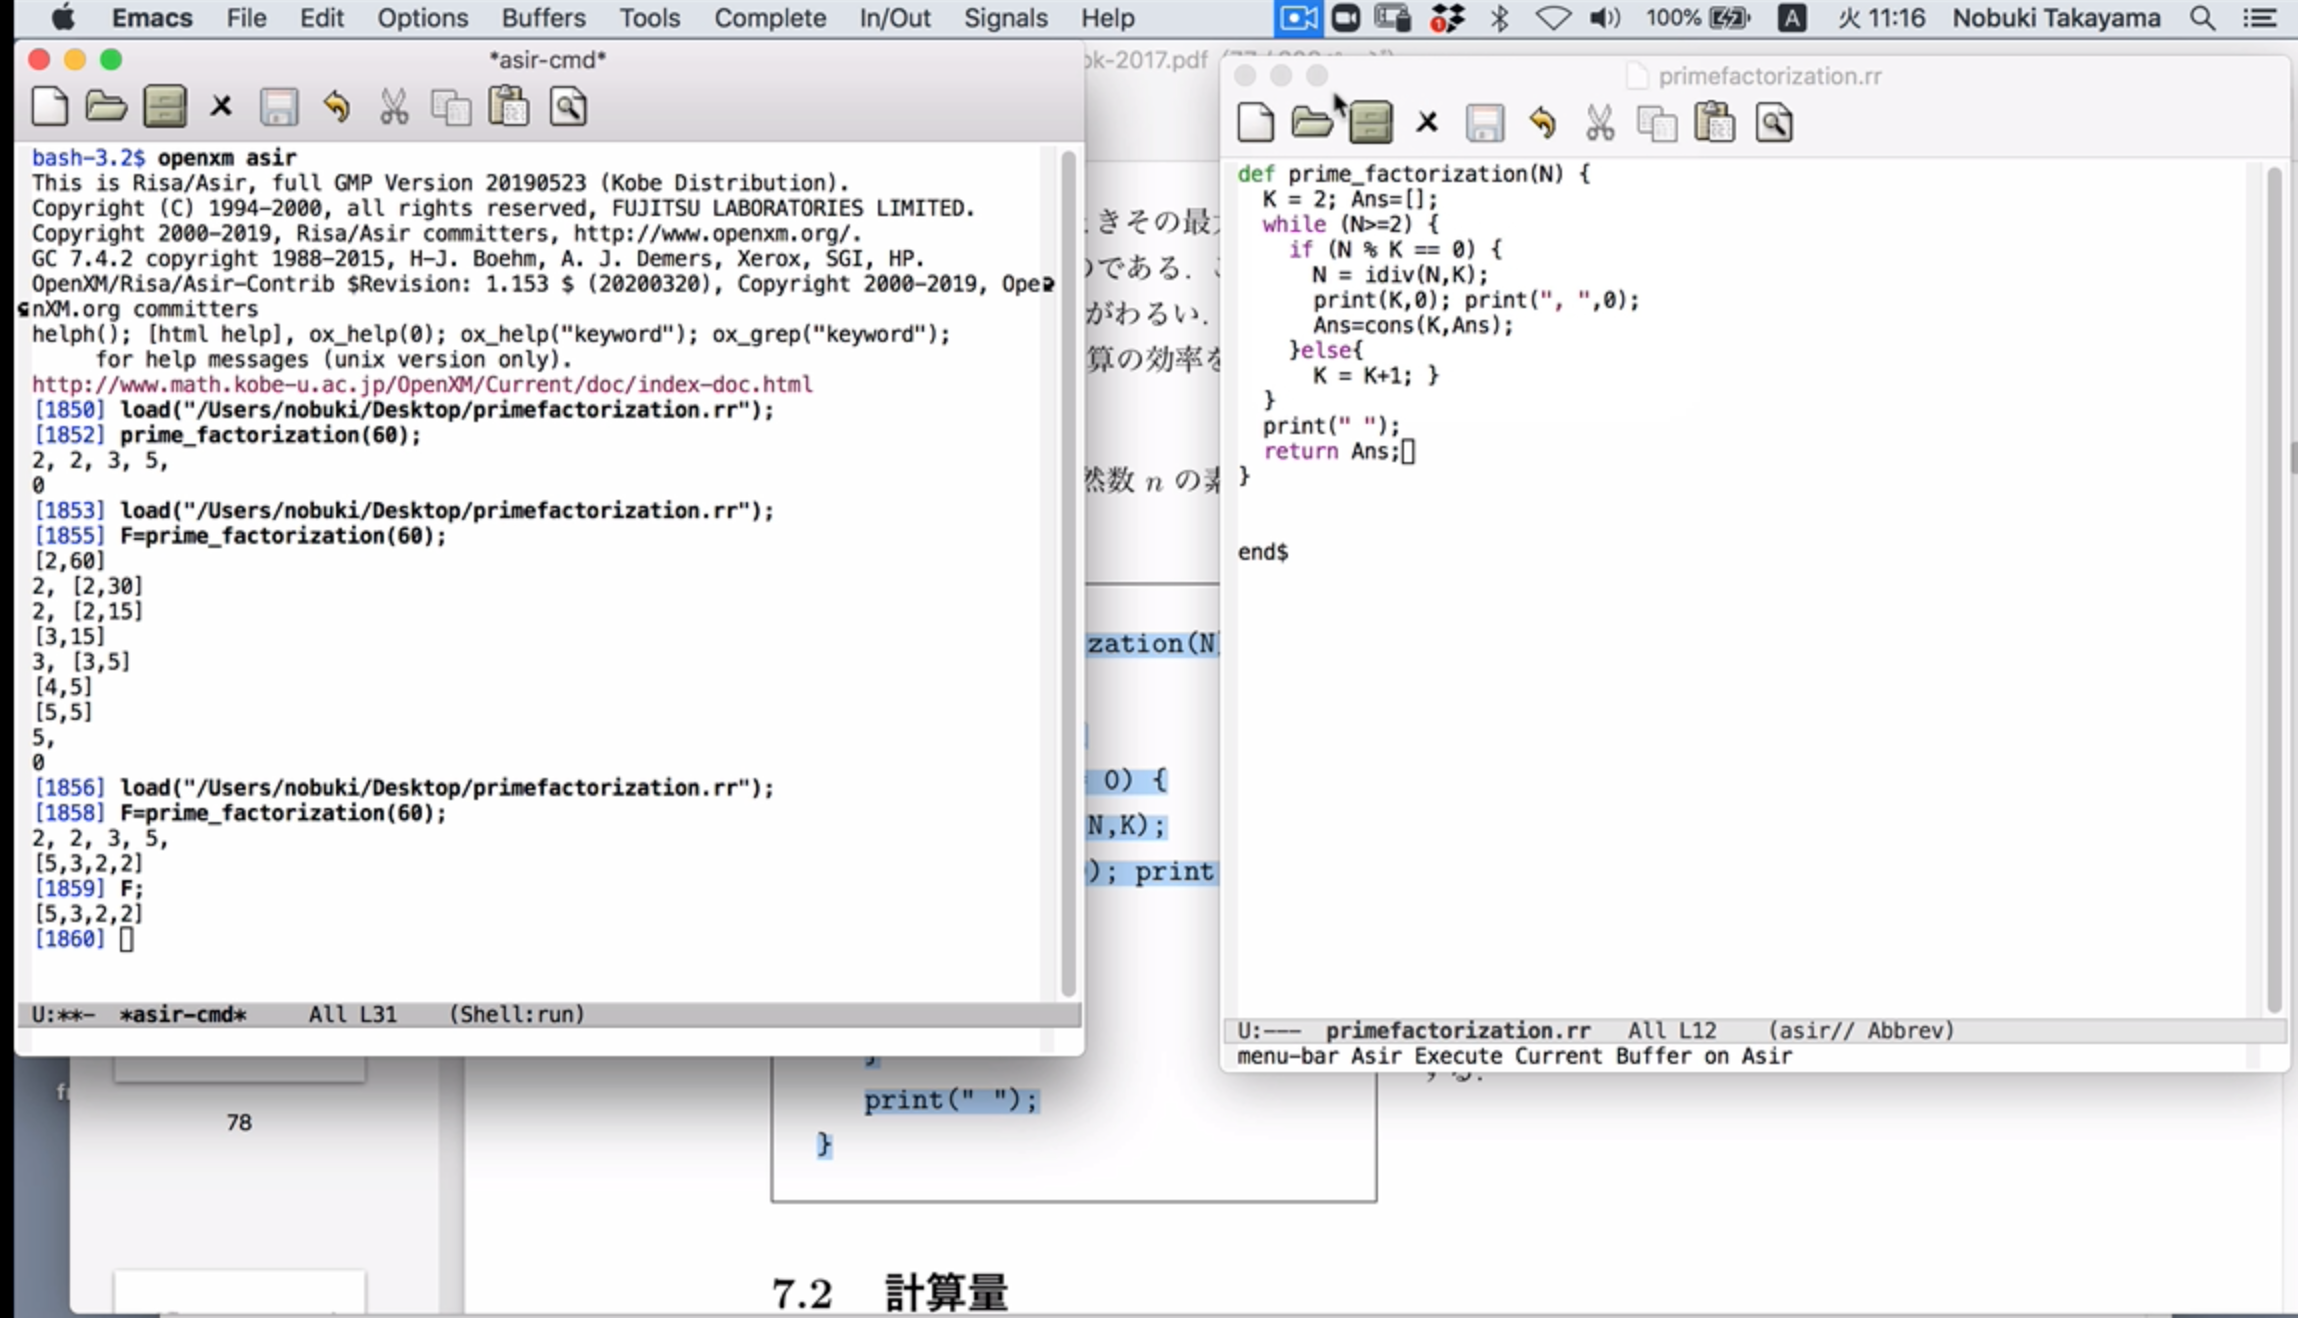Click 'Ans=cons(K,Ans);' line in editor
The height and width of the screenshot is (1318, 2298).
coord(1413,325)
